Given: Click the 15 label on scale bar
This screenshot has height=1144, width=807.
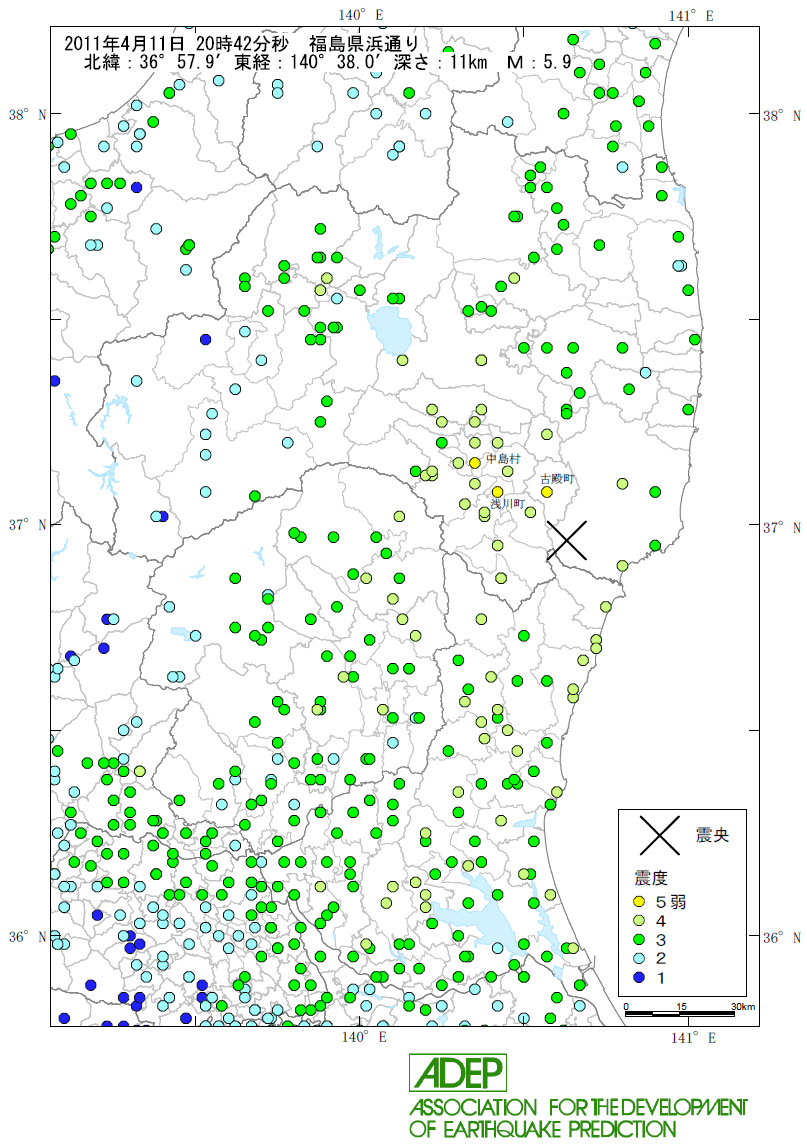Looking at the screenshot, I should 681,1007.
